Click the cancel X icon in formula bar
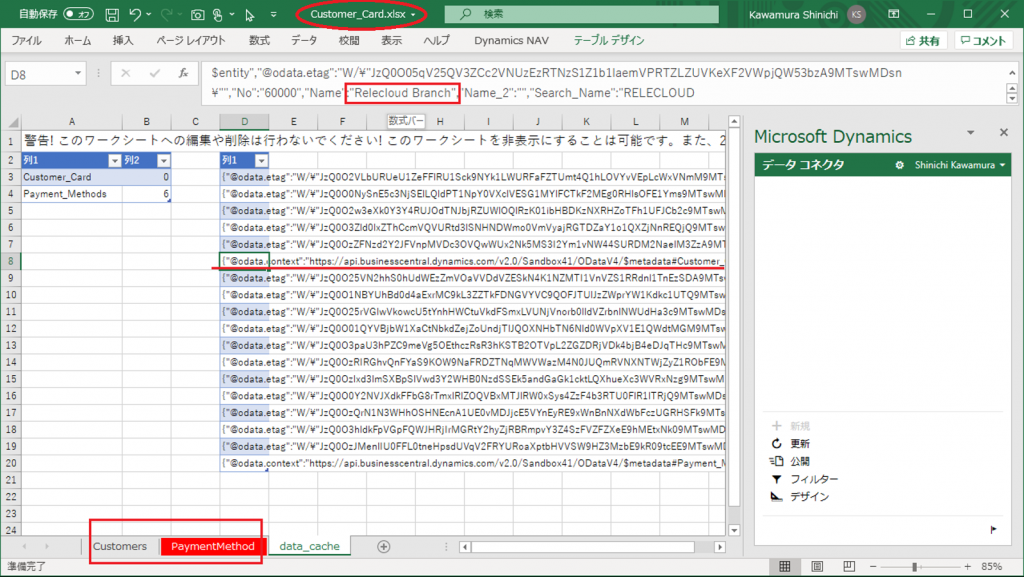The height and width of the screenshot is (577, 1024). point(125,74)
